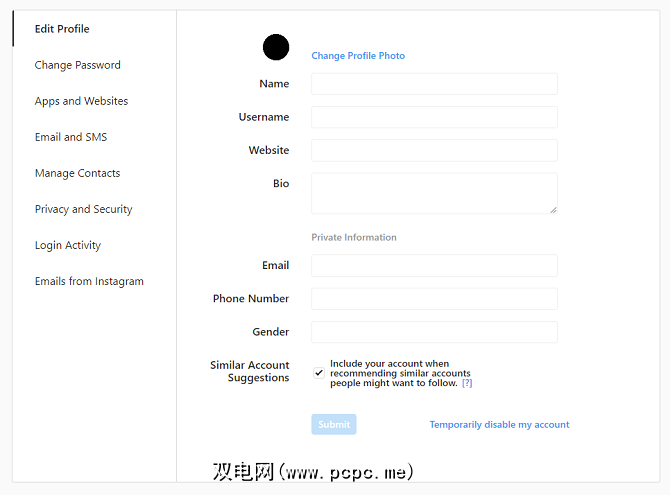This screenshot has width=670, height=495.
Task: Open the [?] help link
Action: 467,383
